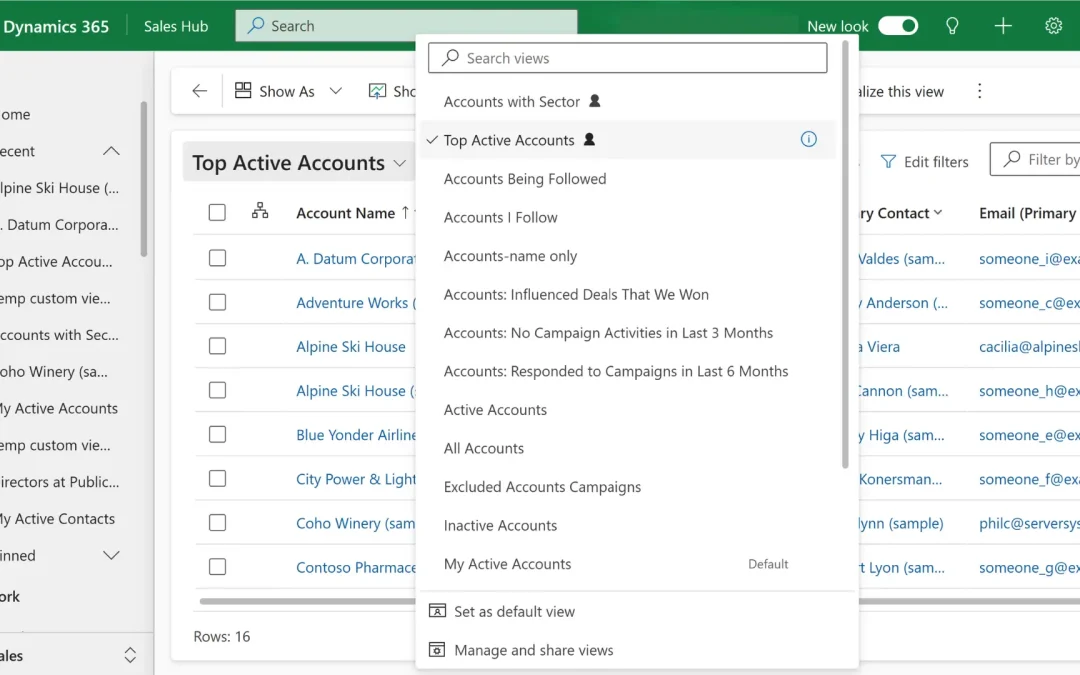Click the Edit filters funnel icon

coord(889,161)
